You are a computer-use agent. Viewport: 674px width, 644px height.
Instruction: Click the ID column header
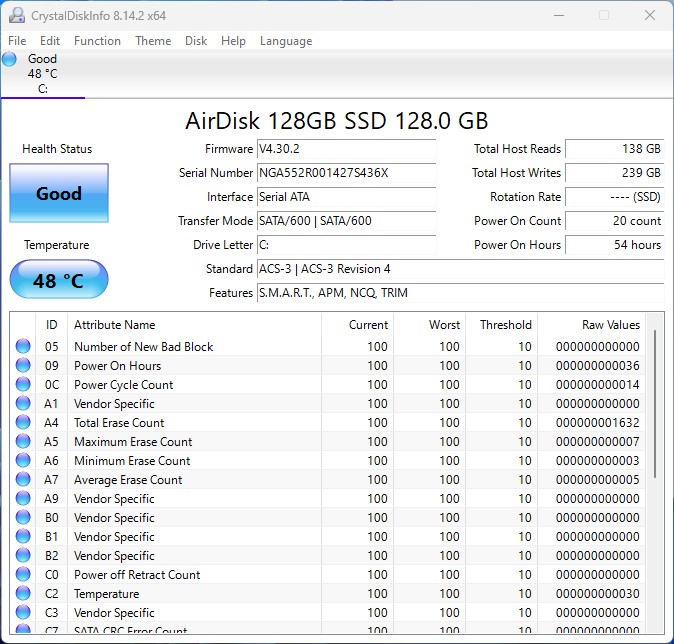(51, 325)
